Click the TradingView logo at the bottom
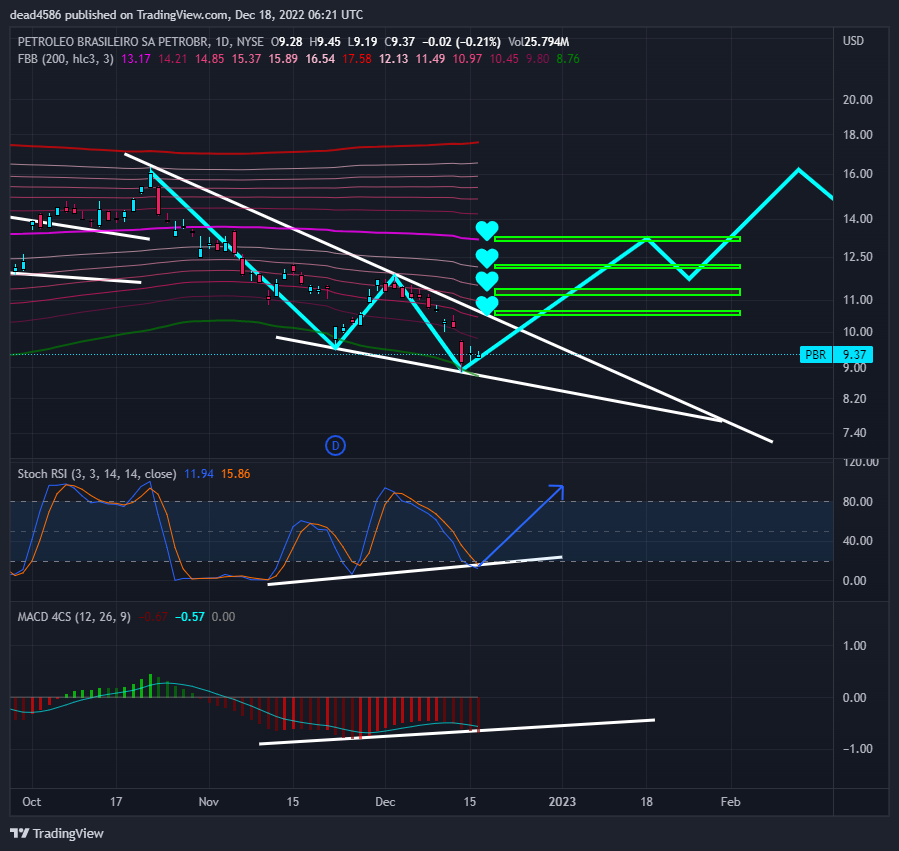The height and width of the screenshot is (851, 899). point(57,833)
